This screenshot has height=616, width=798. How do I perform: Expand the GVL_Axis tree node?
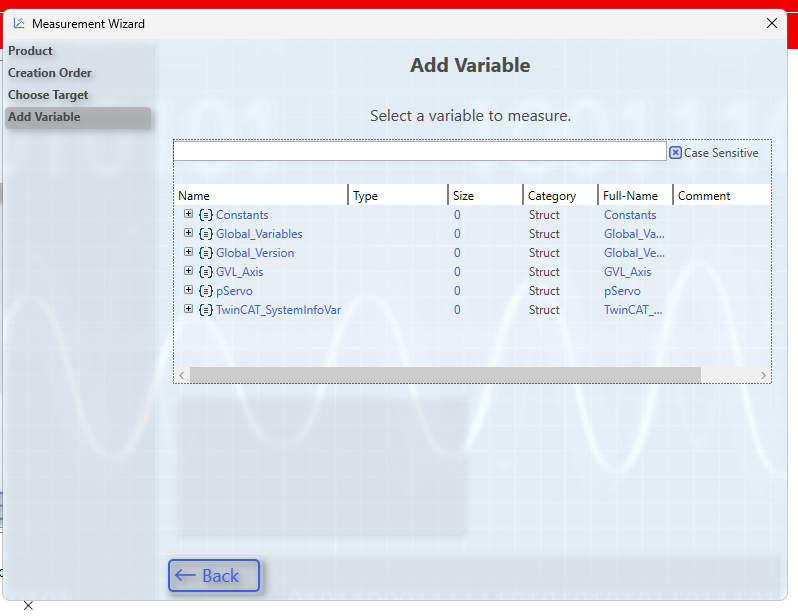pyautogui.click(x=188, y=271)
